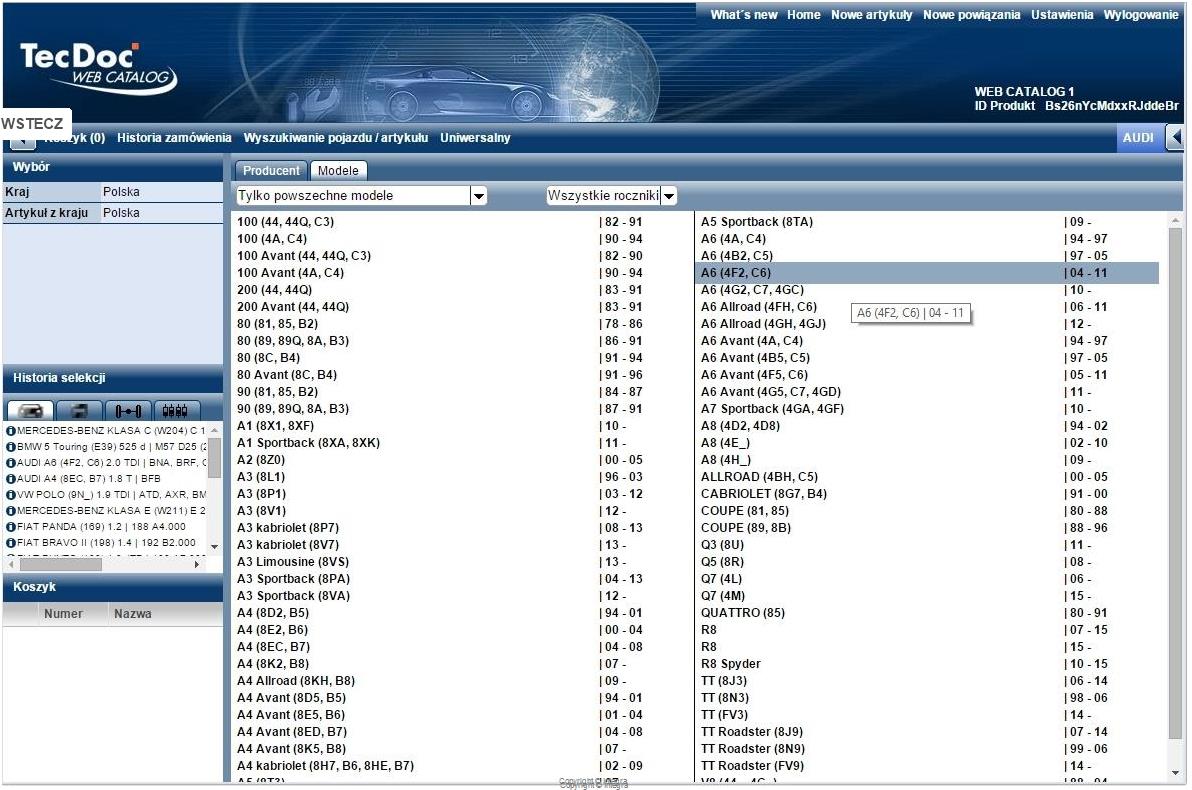Open Uniwersalny section link
This screenshot has width=1192, height=790.
point(475,138)
